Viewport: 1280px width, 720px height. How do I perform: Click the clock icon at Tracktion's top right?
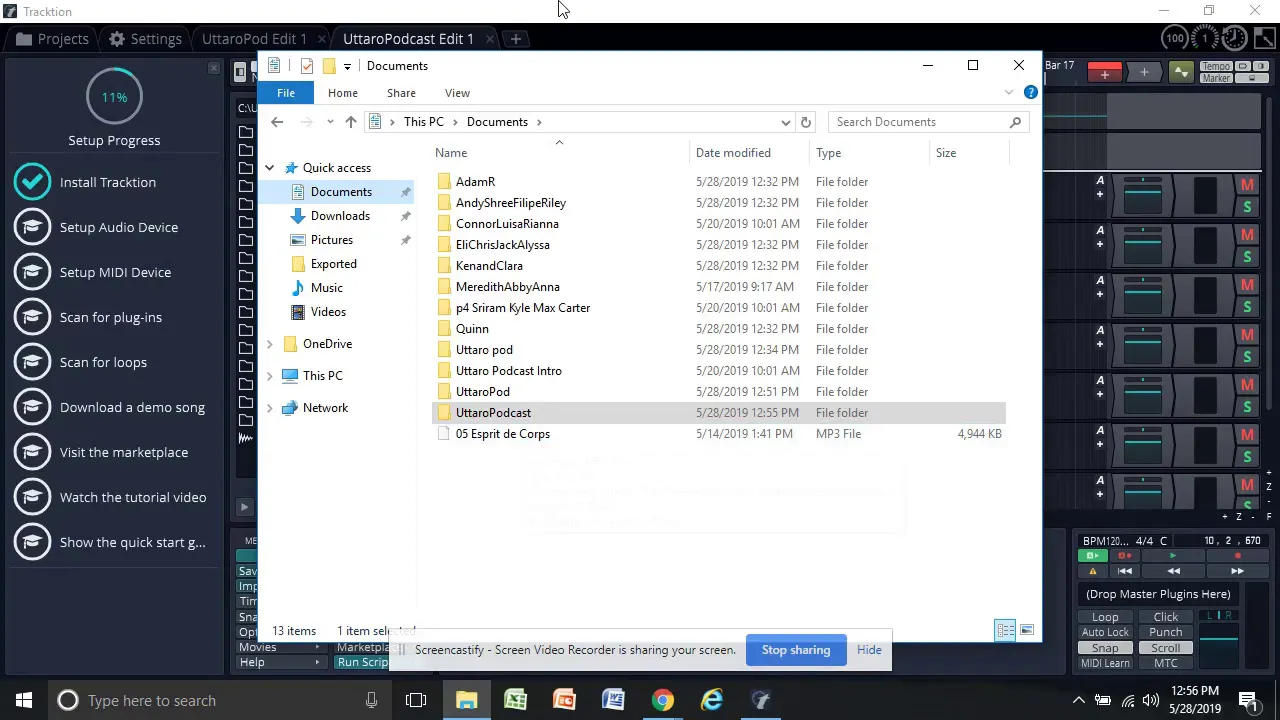(1234, 38)
